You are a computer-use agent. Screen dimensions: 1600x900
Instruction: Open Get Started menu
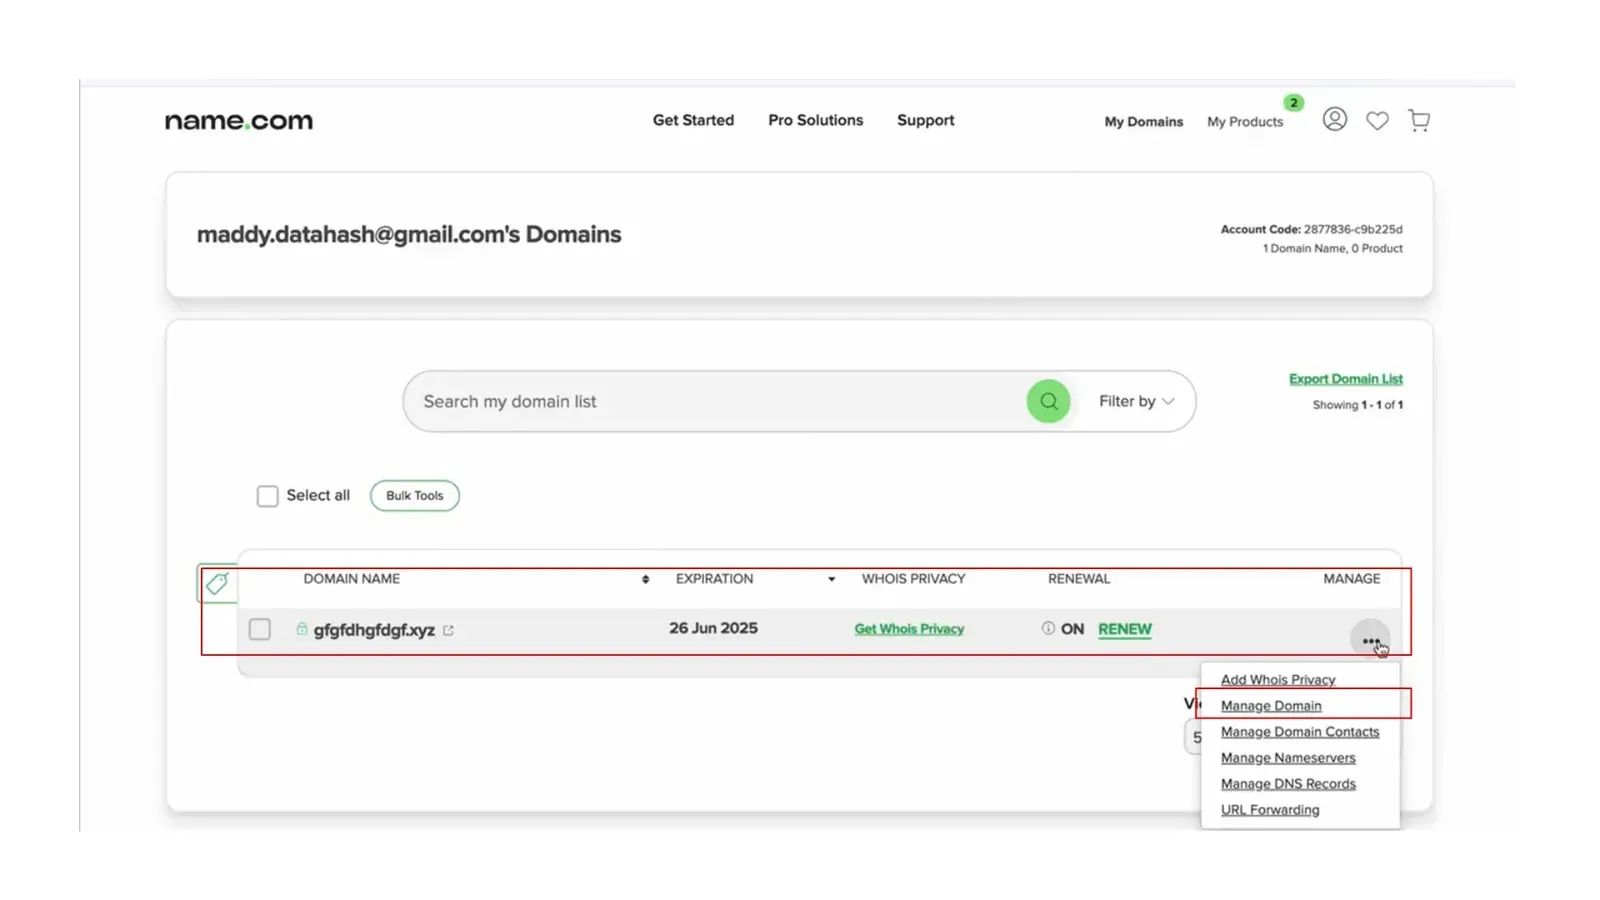693,120
